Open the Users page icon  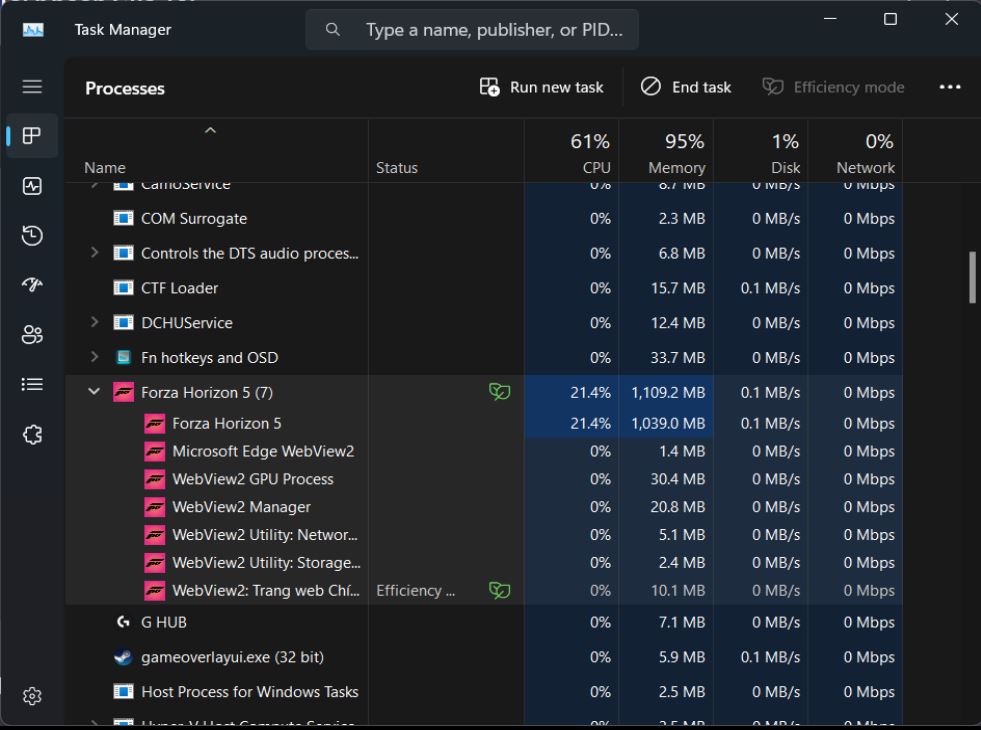[32, 336]
